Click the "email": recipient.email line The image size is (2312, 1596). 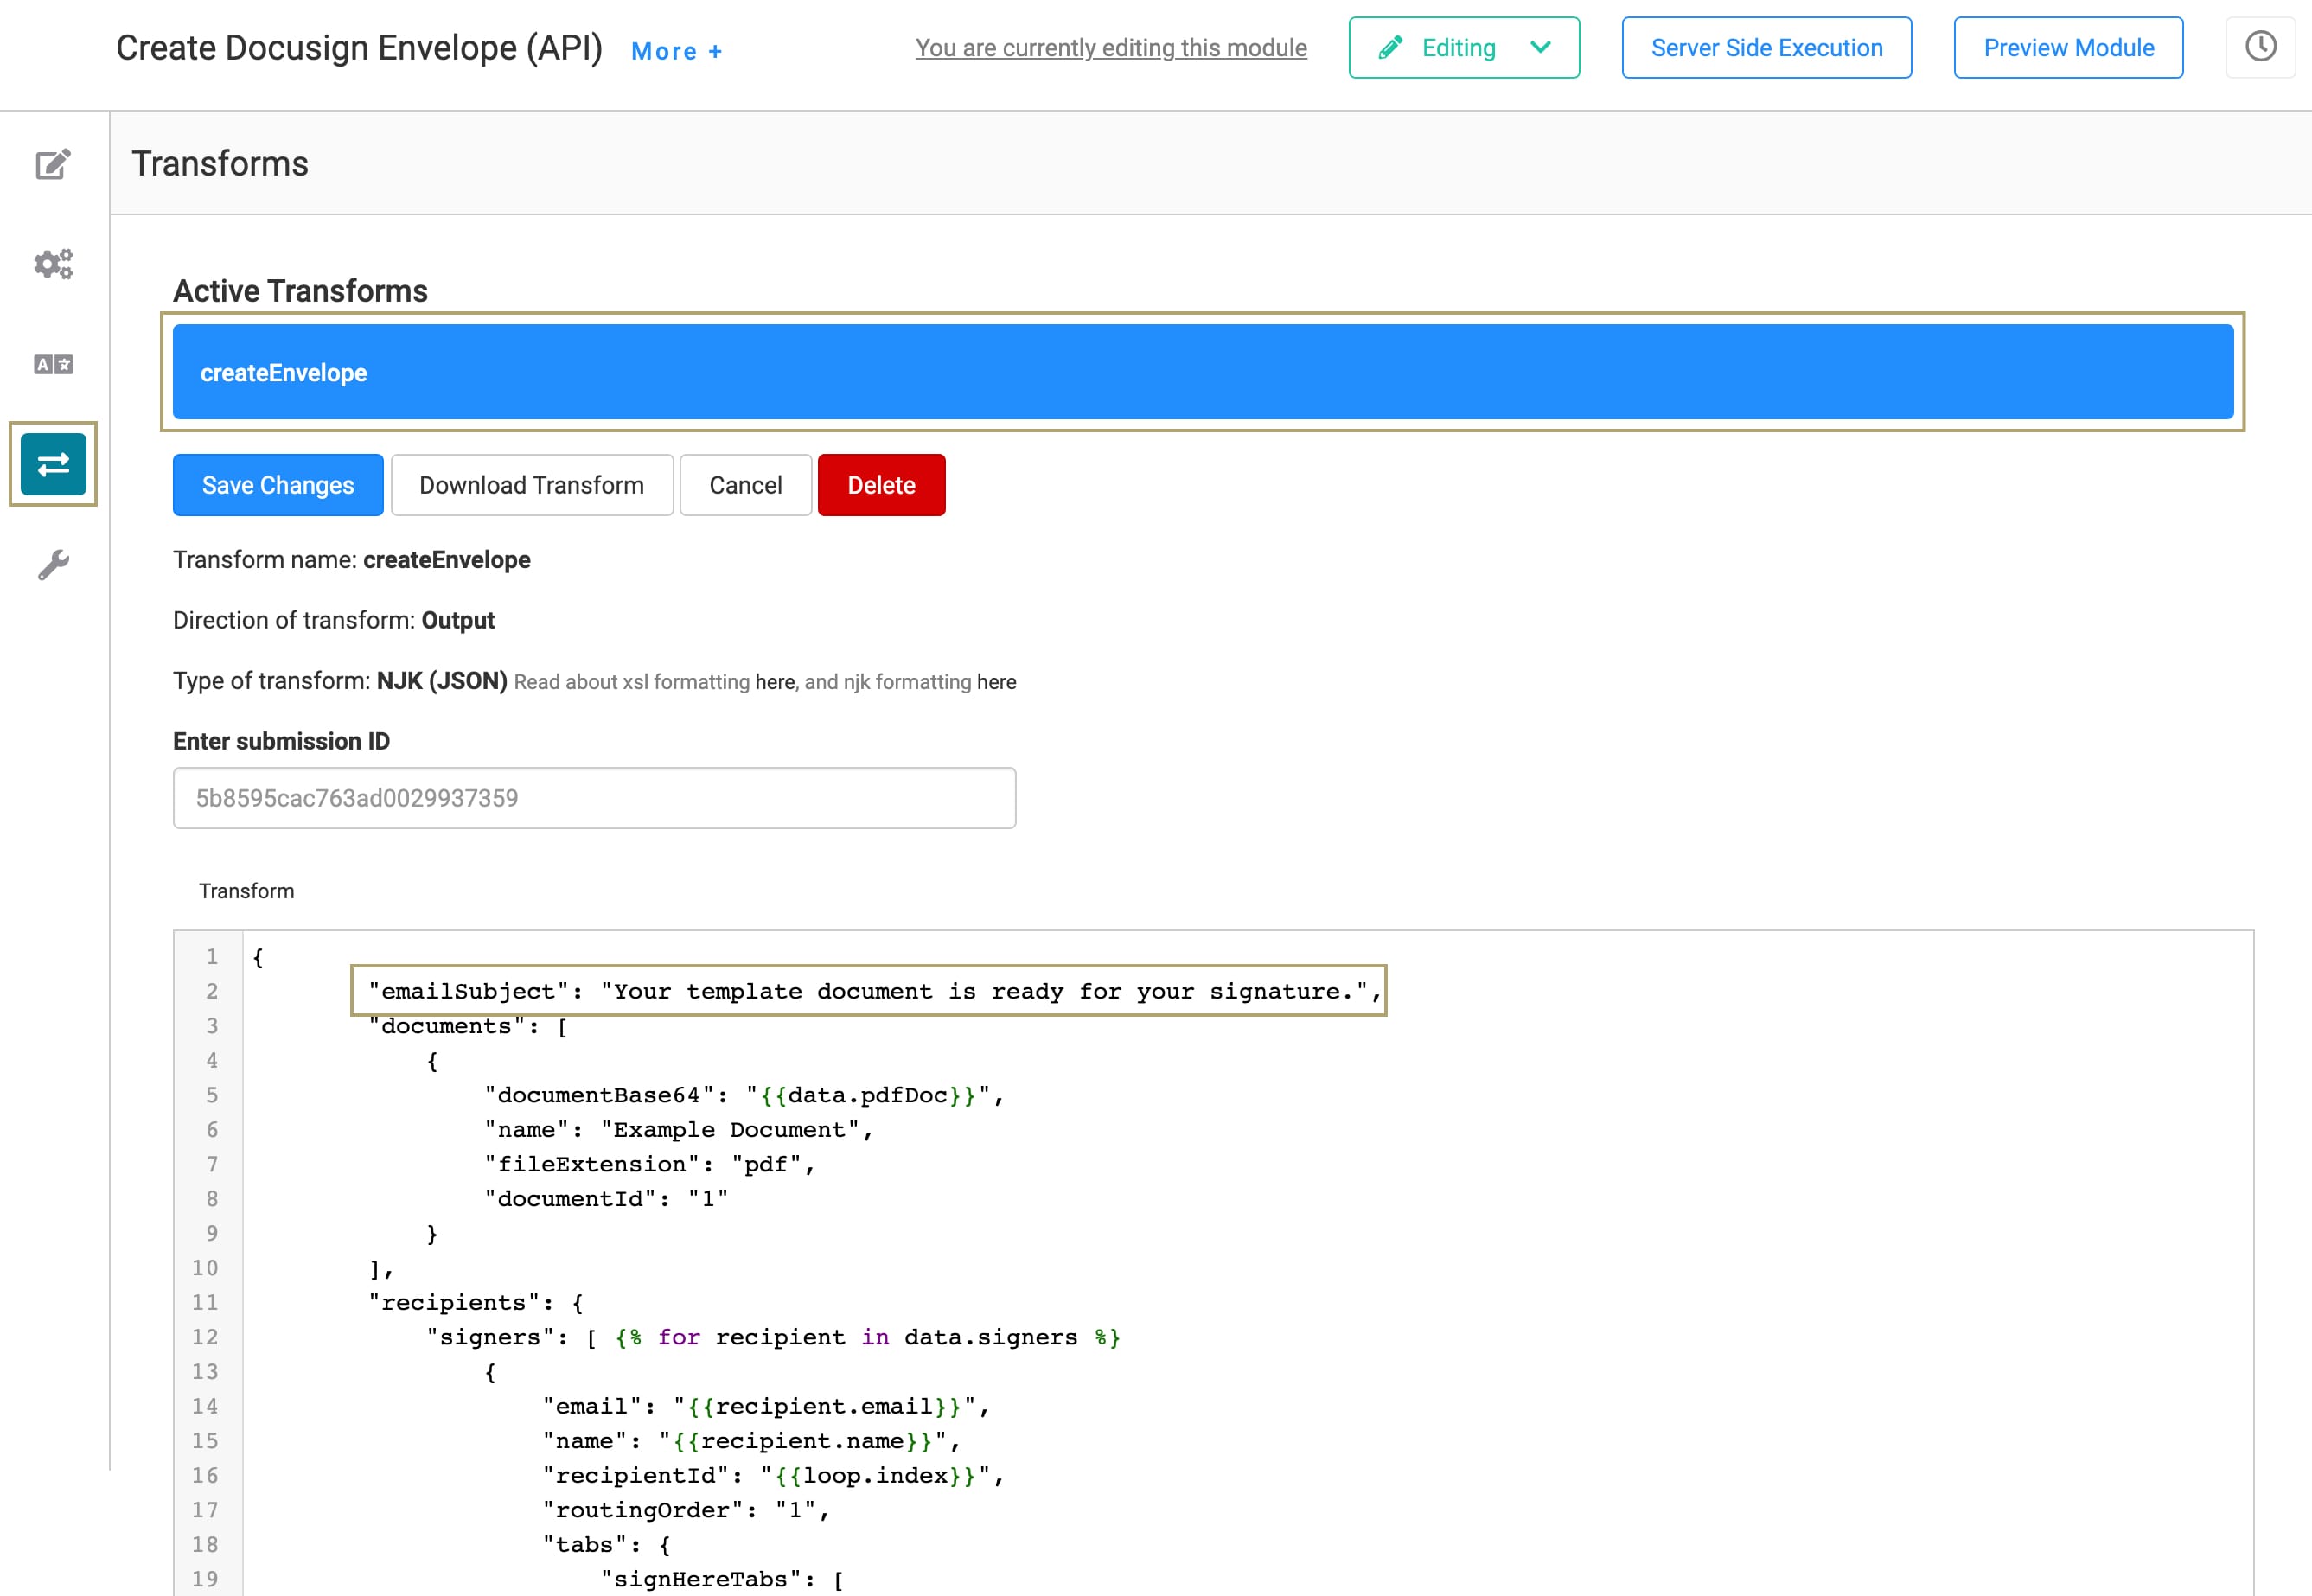tap(766, 1406)
